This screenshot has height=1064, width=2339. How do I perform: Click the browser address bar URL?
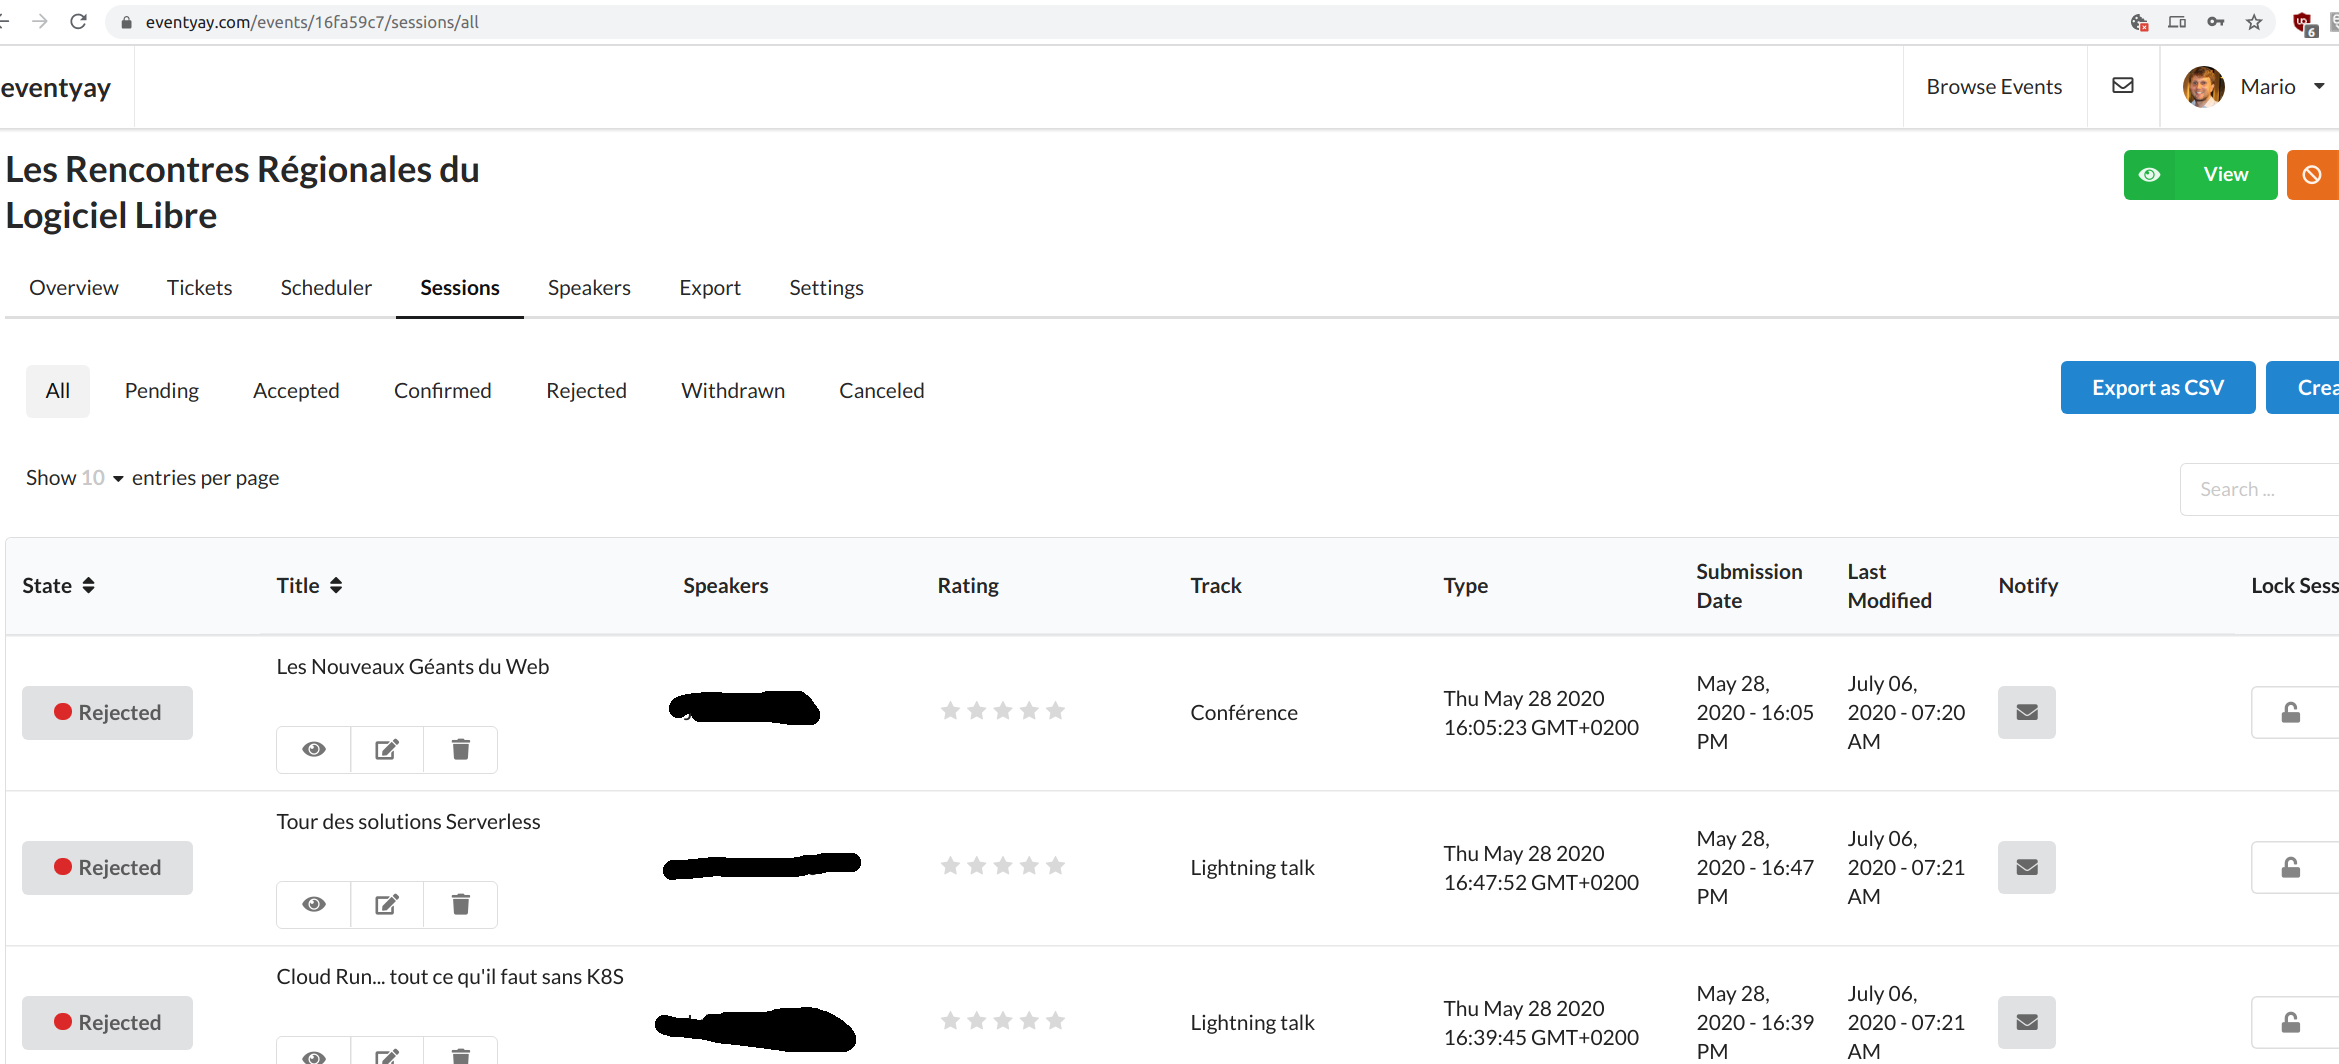[x=312, y=22]
